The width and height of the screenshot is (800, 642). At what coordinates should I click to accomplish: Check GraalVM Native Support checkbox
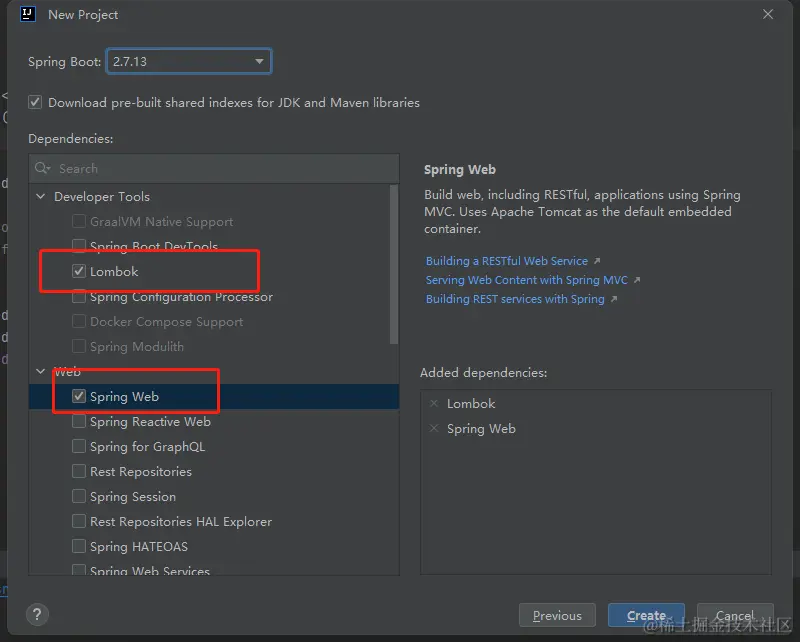pyautogui.click(x=79, y=221)
